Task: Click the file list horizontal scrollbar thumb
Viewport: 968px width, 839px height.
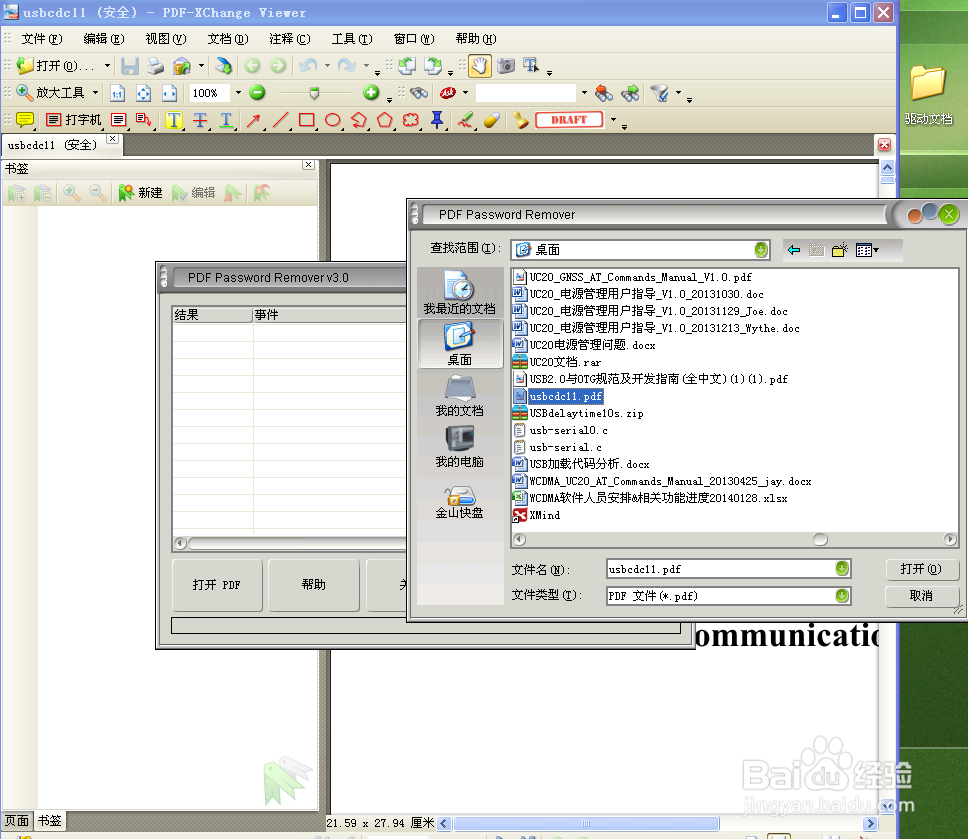Action: [820, 540]
